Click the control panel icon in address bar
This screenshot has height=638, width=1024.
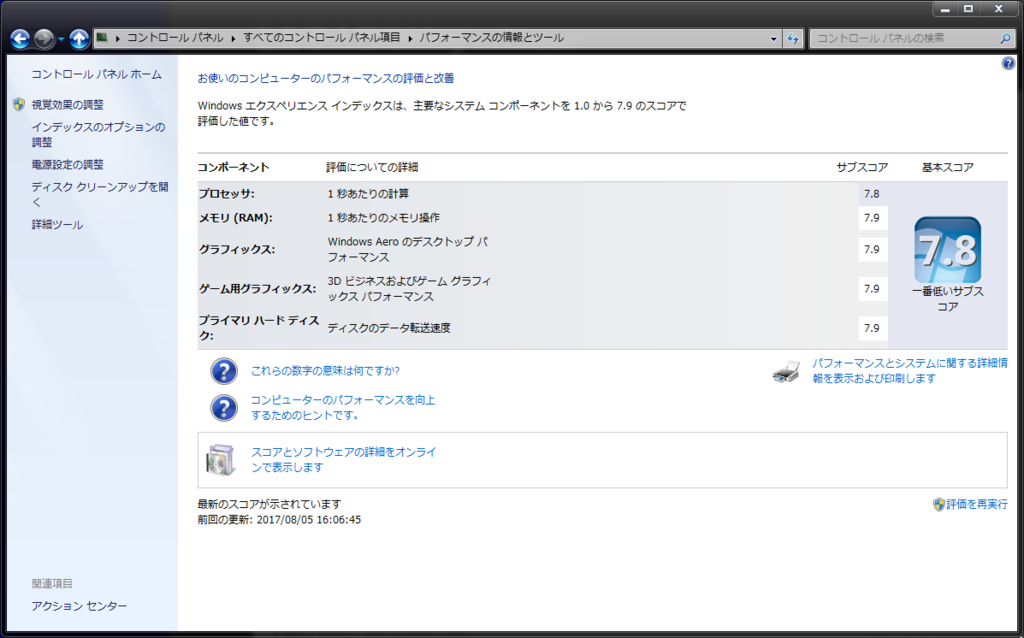click(x=102, y=38)
